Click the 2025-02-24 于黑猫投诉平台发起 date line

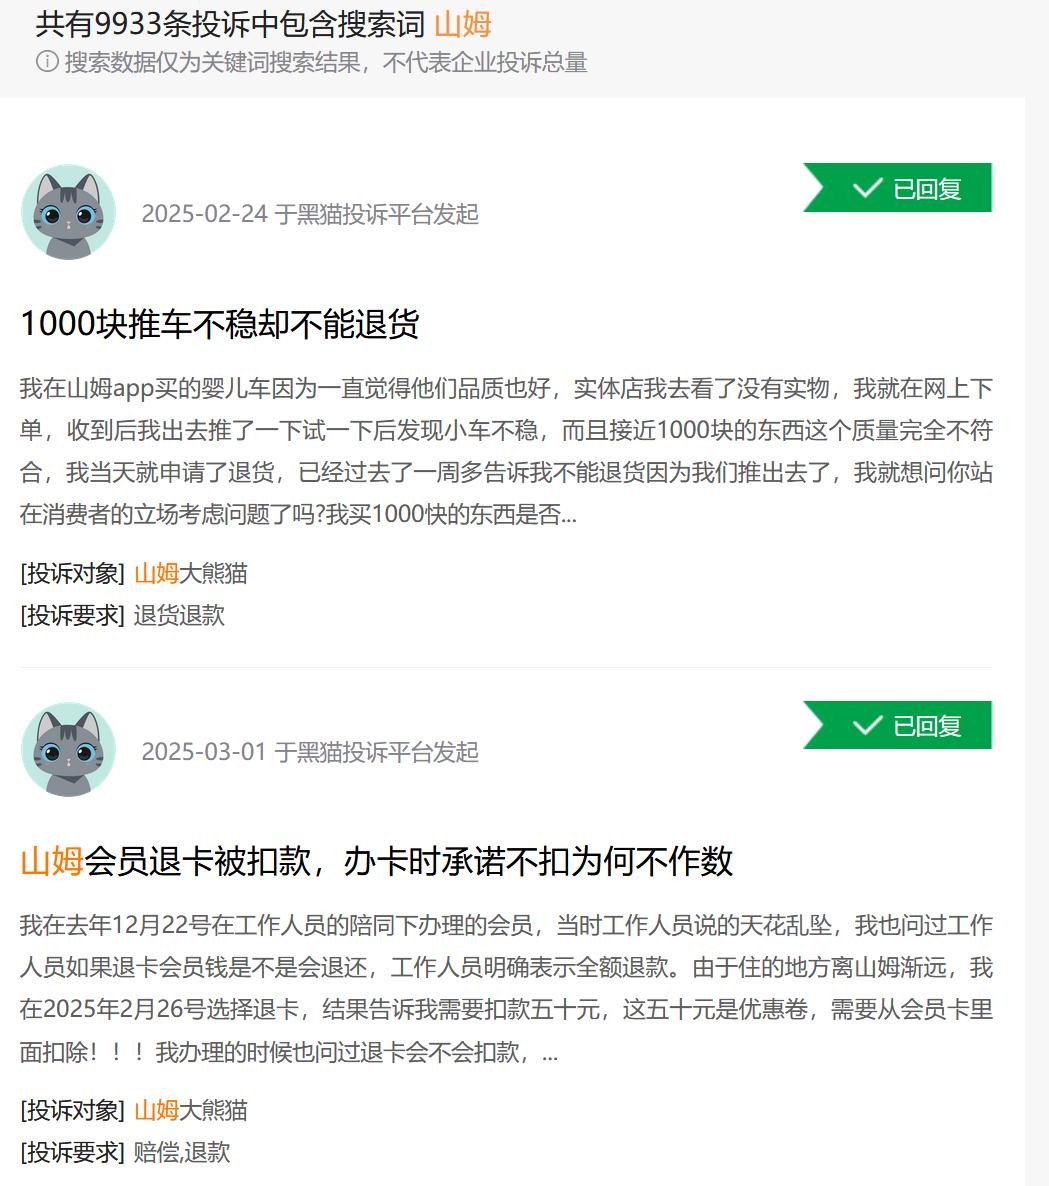click(x=310, y=214)
